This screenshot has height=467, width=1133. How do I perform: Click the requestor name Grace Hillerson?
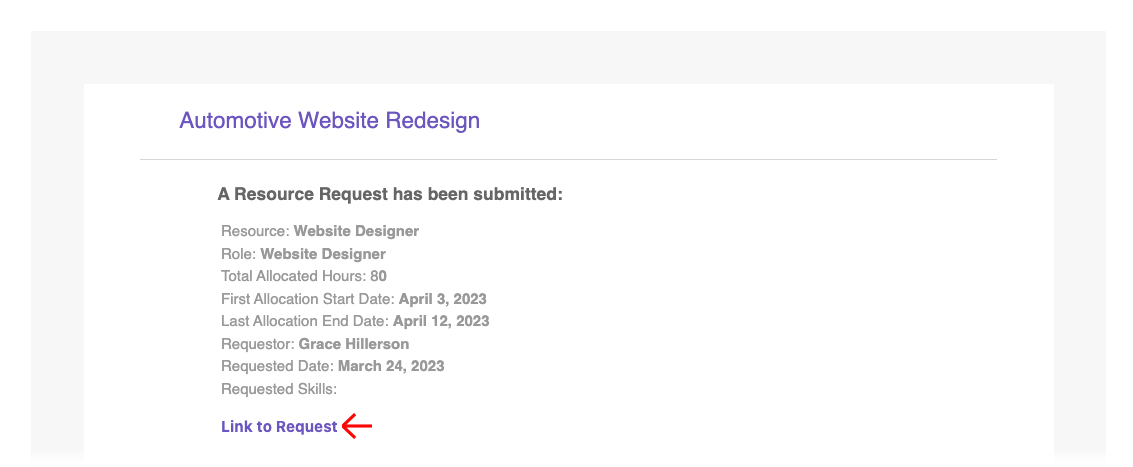354,344
